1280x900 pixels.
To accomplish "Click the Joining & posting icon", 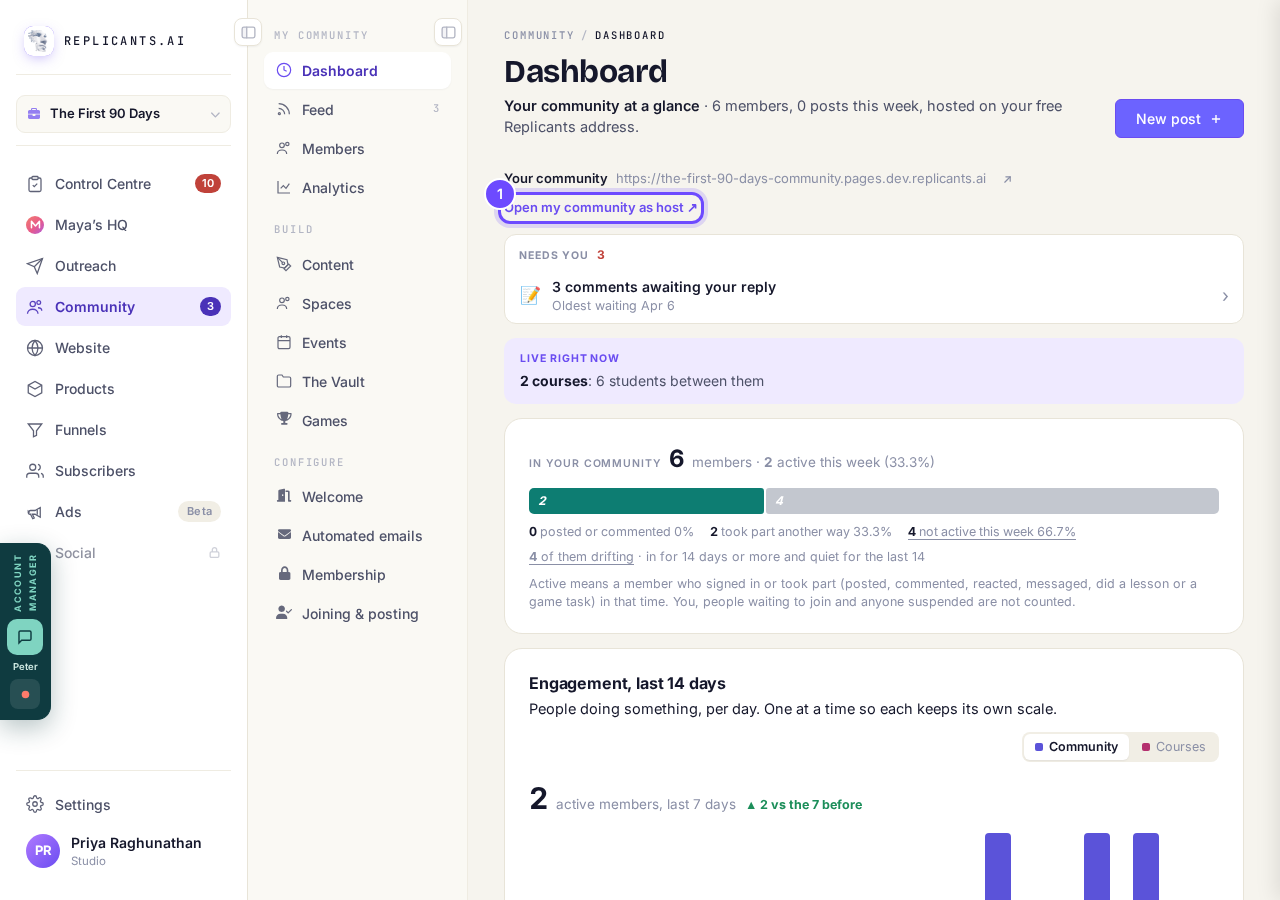I will pos(284,613).
